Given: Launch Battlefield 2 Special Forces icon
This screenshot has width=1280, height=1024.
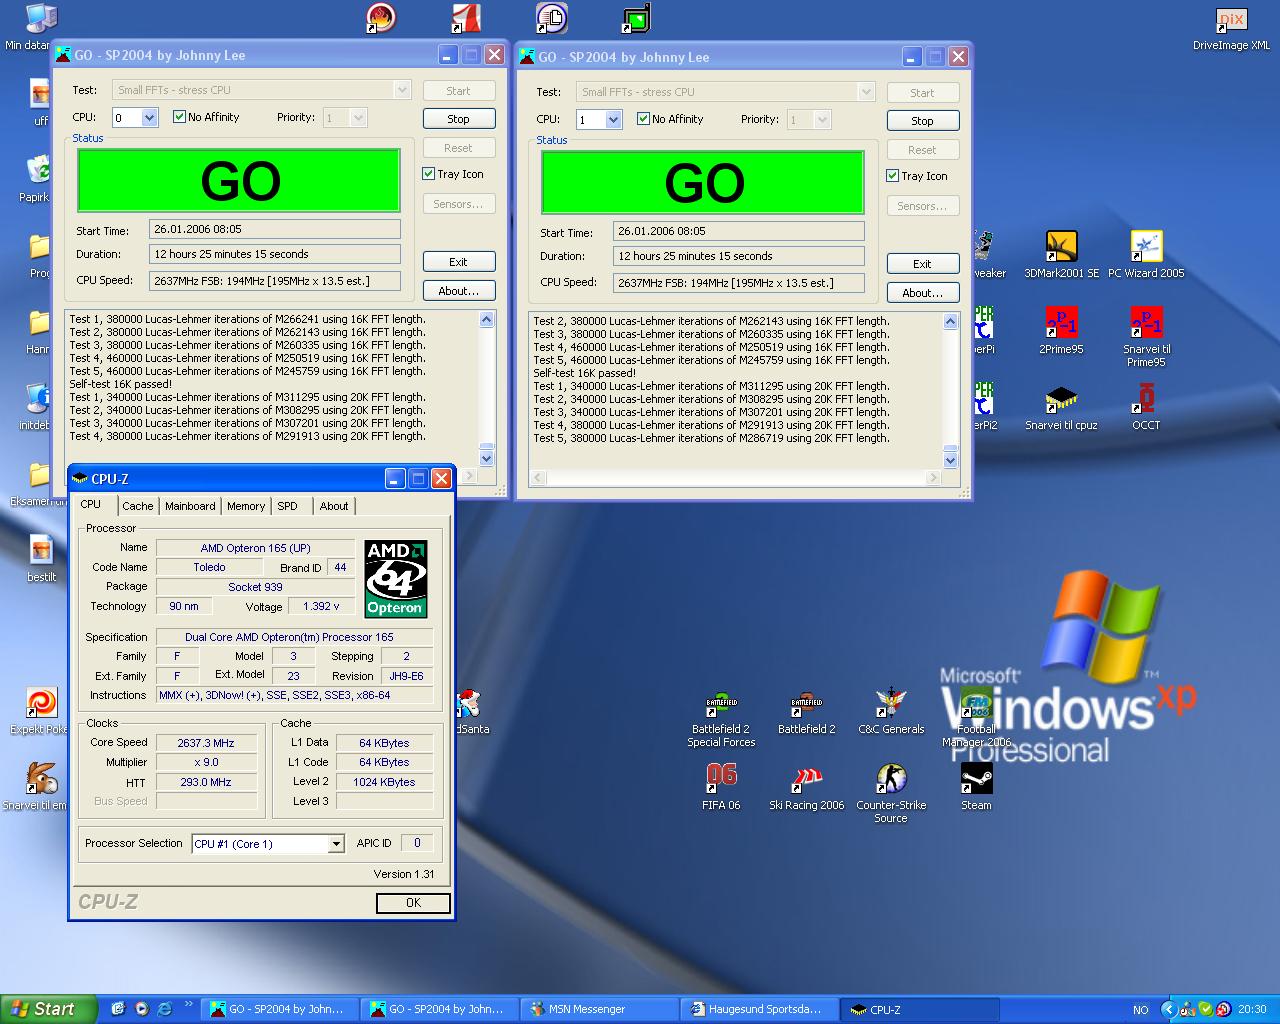Looking at the screenshot, I should tap(721, 717).
